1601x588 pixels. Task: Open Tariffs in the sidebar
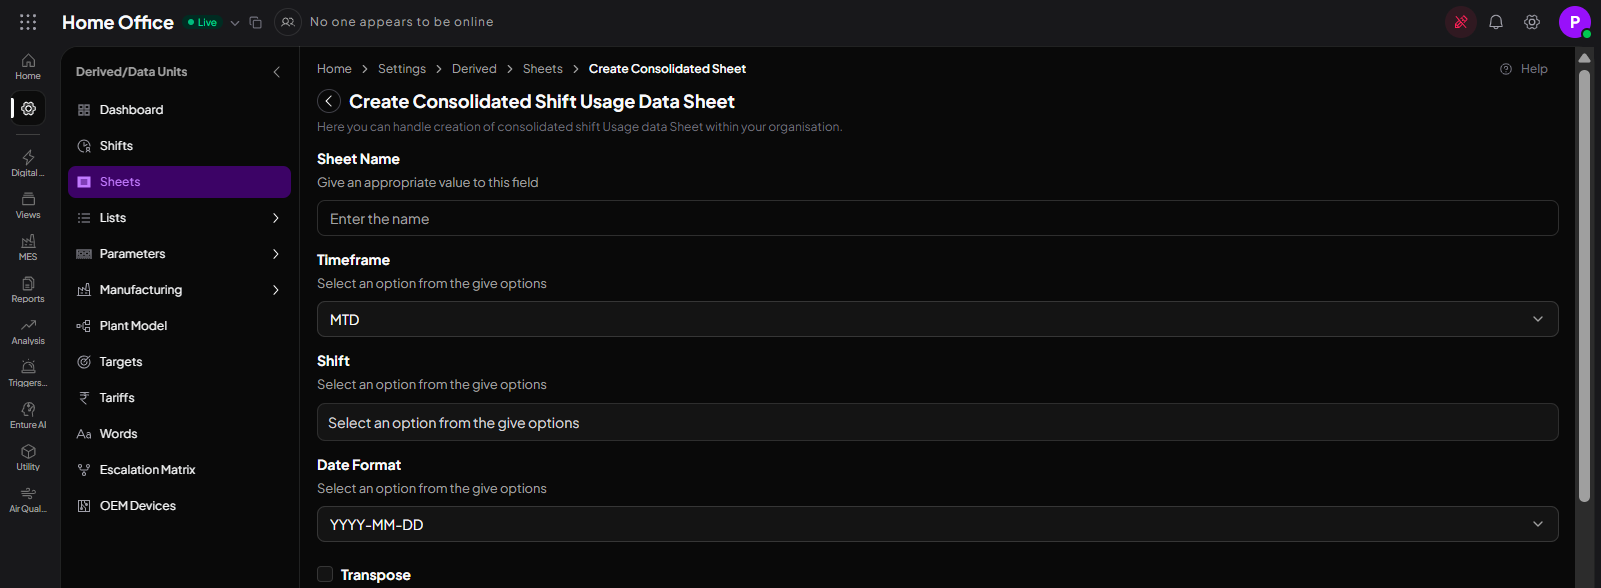[x=179, y=398]
